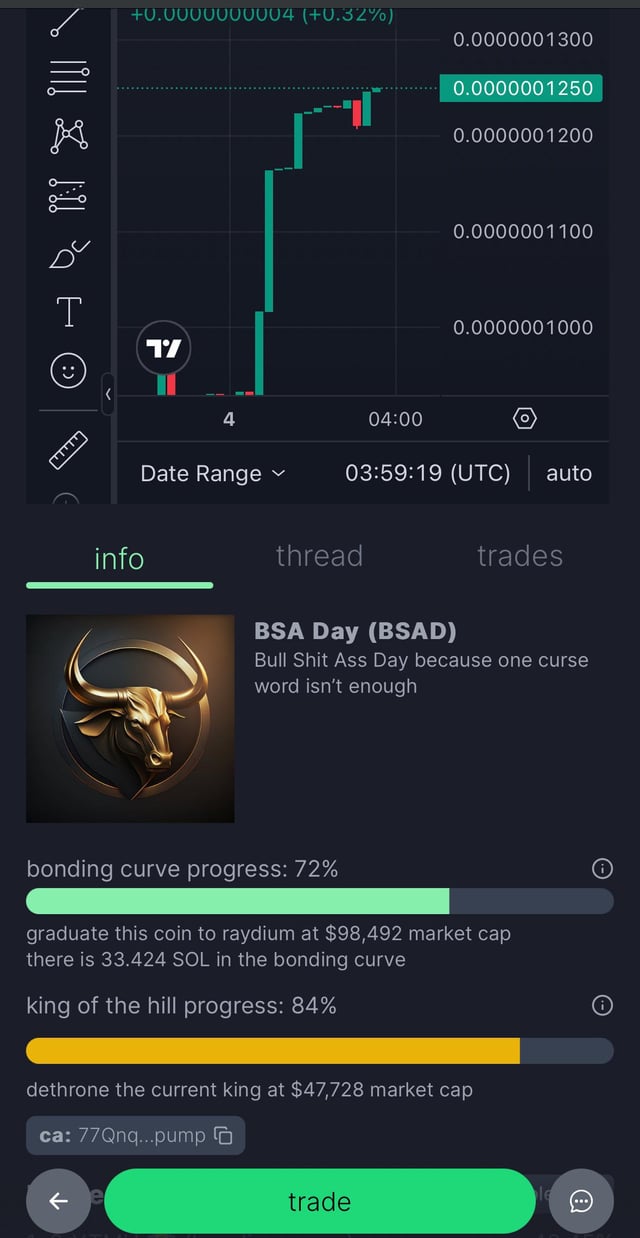Click the TradingView logo on chart

coord(163,348)
